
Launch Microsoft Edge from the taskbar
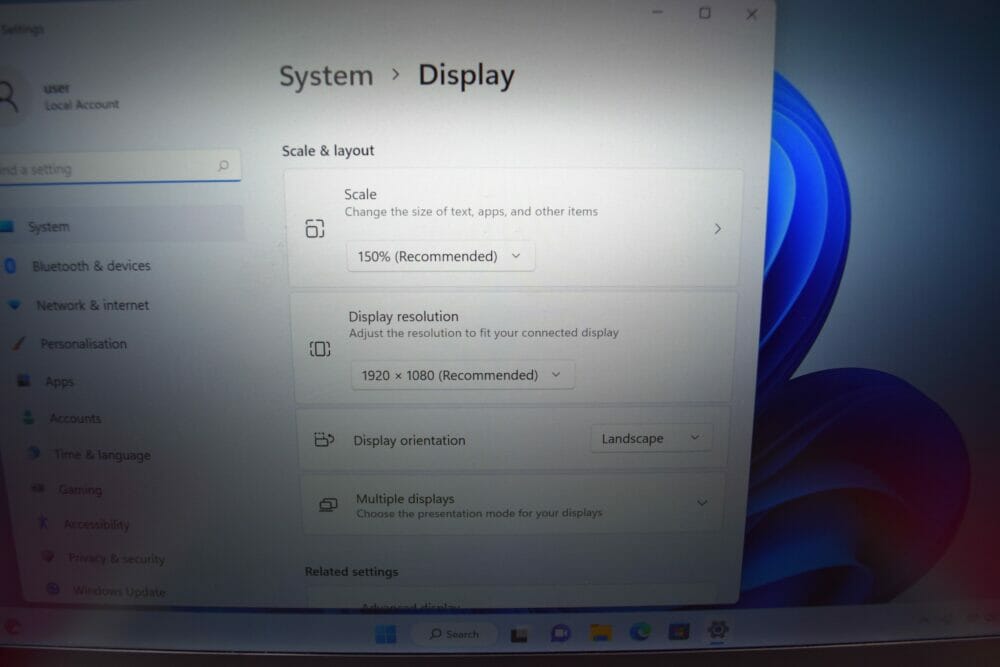[x=640, y=632]
